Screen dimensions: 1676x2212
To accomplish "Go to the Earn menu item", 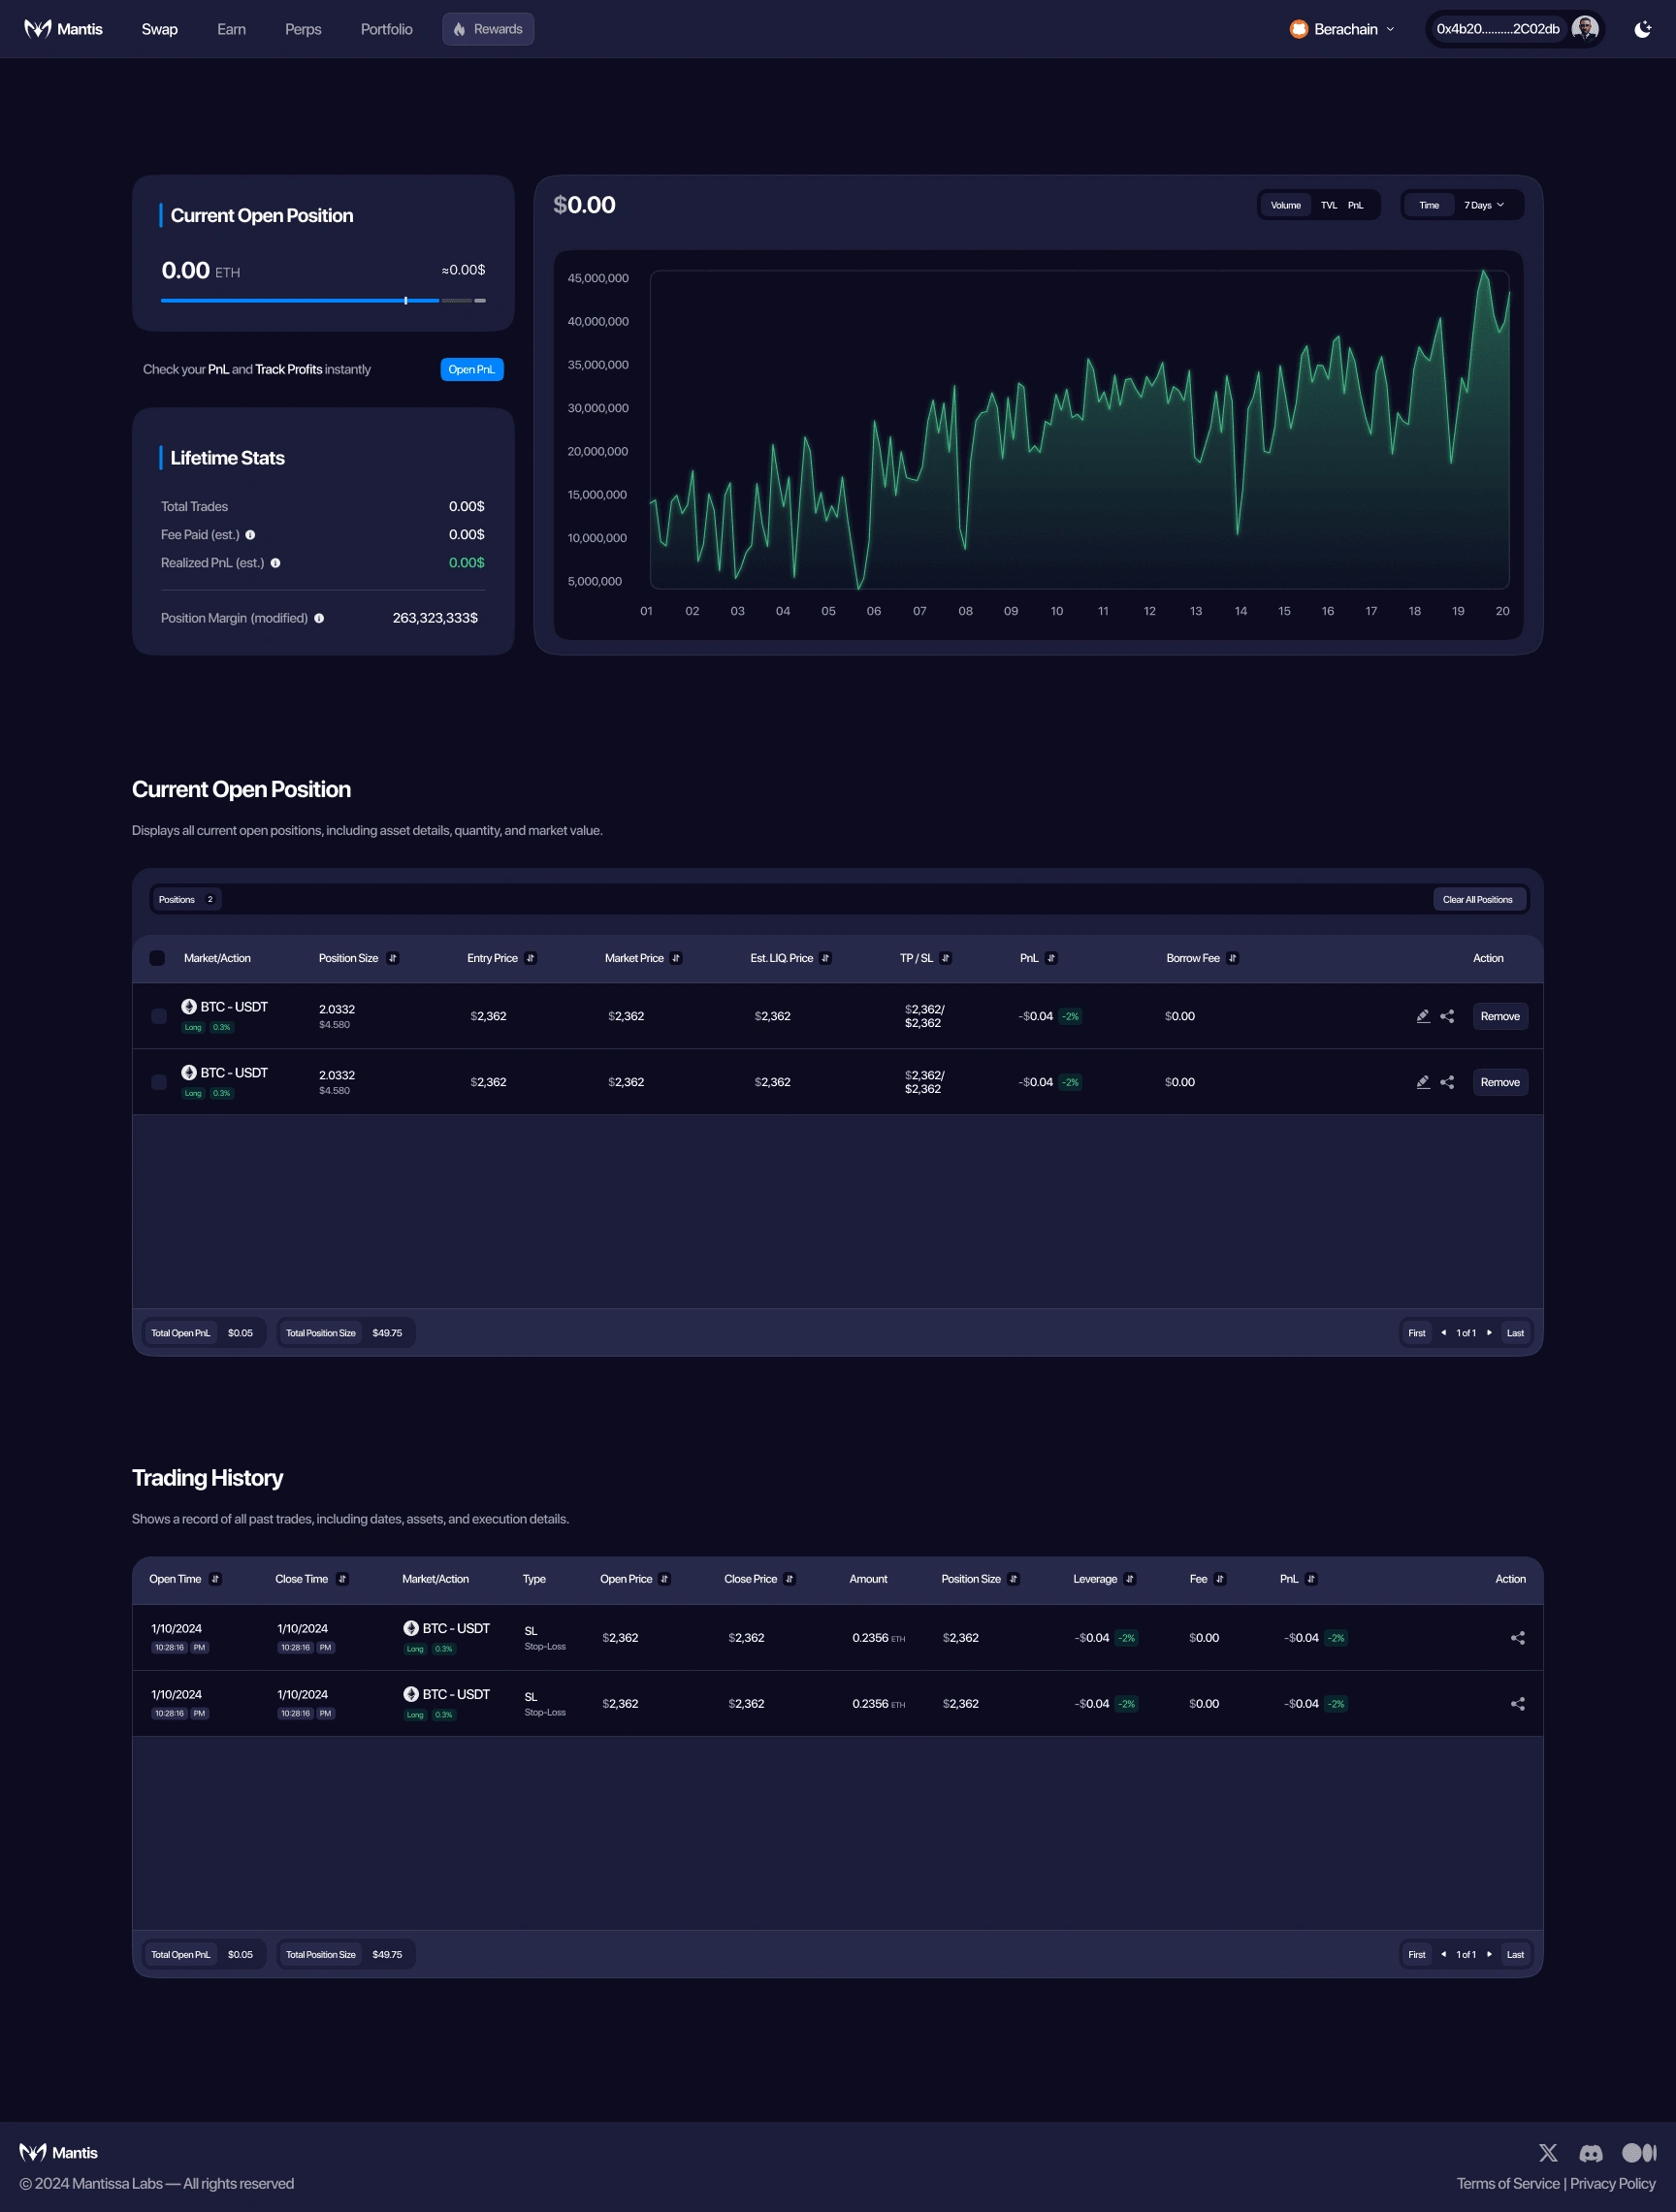I will coord(231,29).
